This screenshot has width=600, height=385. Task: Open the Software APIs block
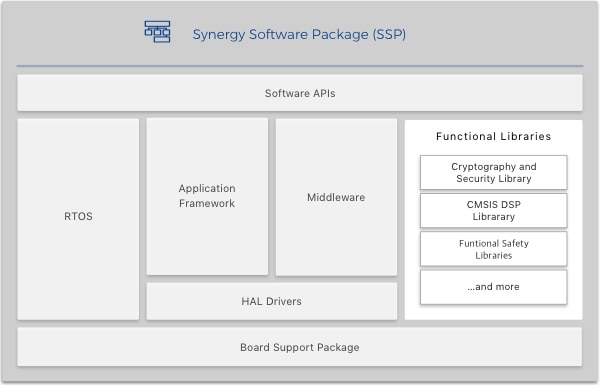click(x=300, y=93)
